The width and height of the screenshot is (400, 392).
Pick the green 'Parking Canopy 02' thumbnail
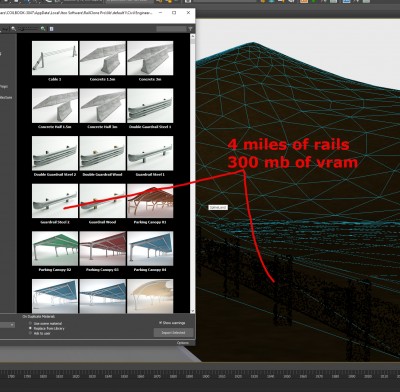(55, 248)
